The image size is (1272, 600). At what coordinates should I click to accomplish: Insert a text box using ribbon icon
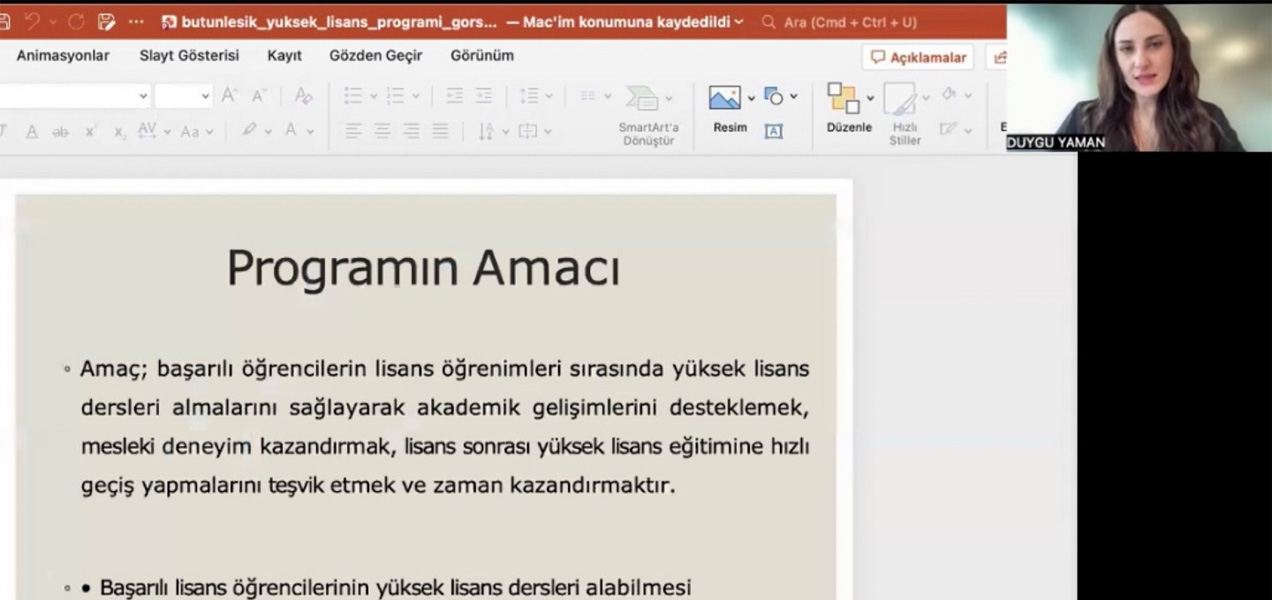tap(773, 131)
